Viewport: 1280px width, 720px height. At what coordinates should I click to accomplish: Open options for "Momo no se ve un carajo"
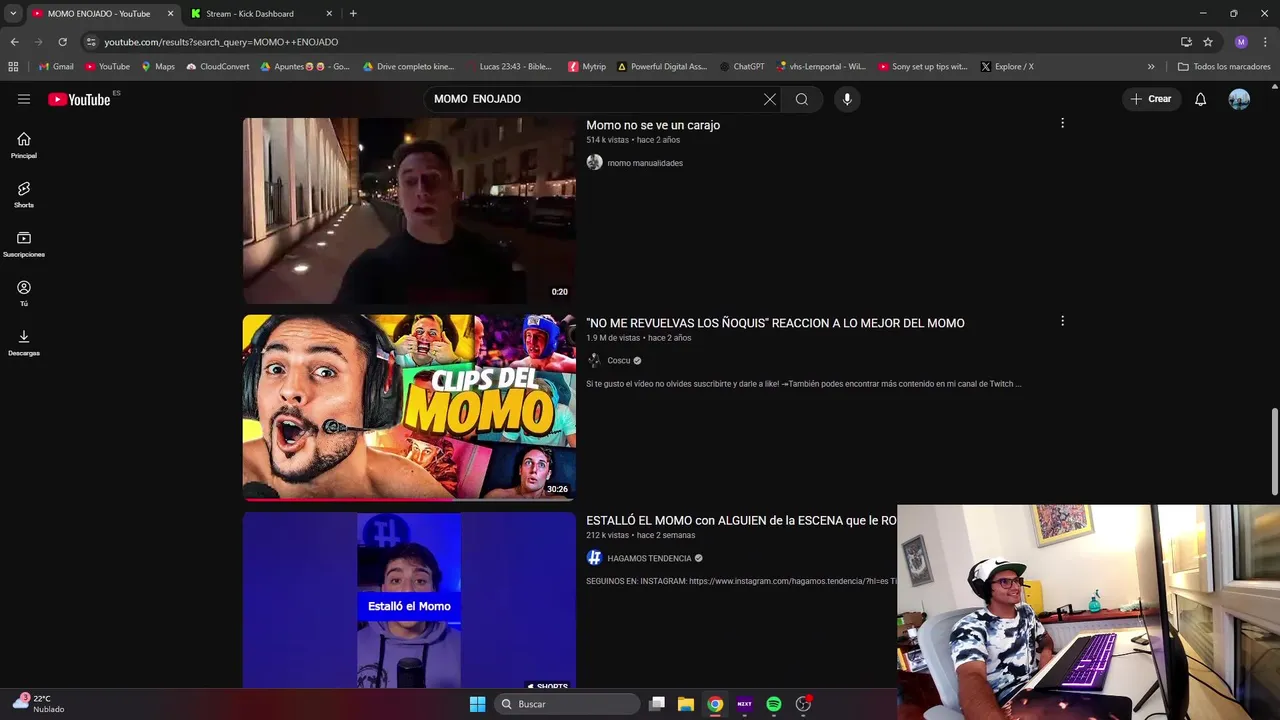(x=1062, y=123)
